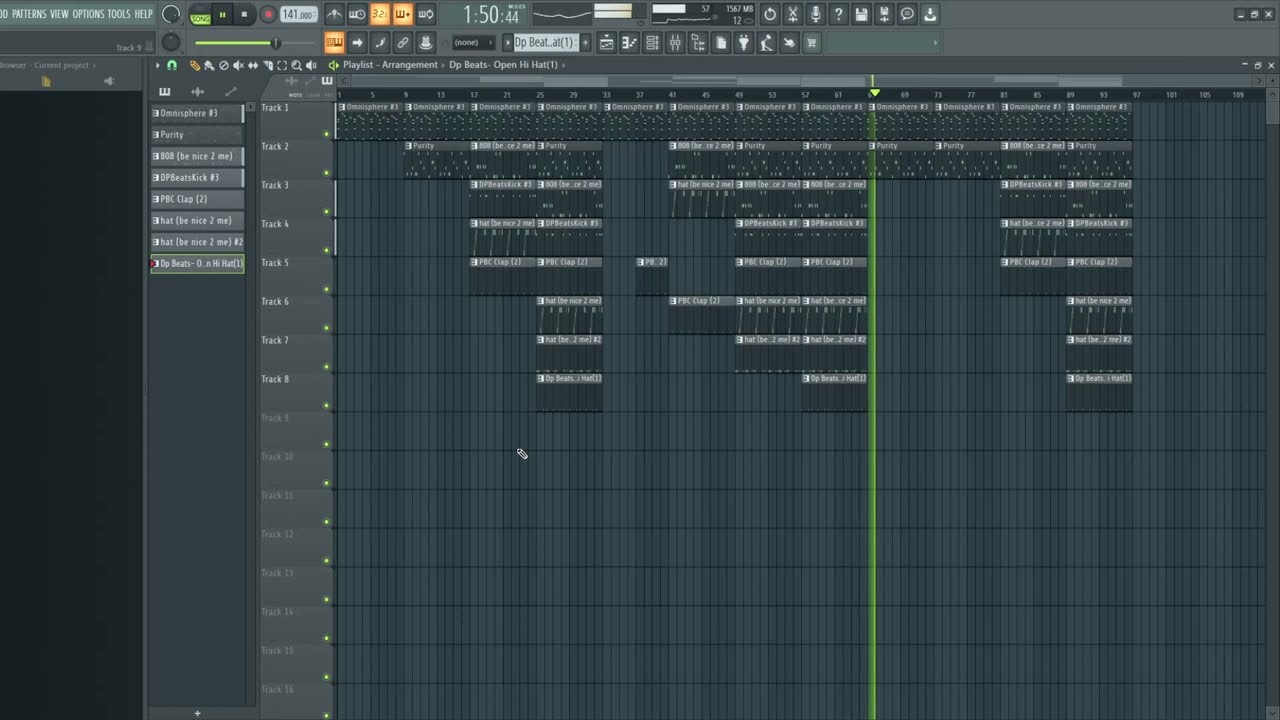Open the touch controllers icon
The width and height of the screenshot is (1280, 720).
tap(789, 43)
